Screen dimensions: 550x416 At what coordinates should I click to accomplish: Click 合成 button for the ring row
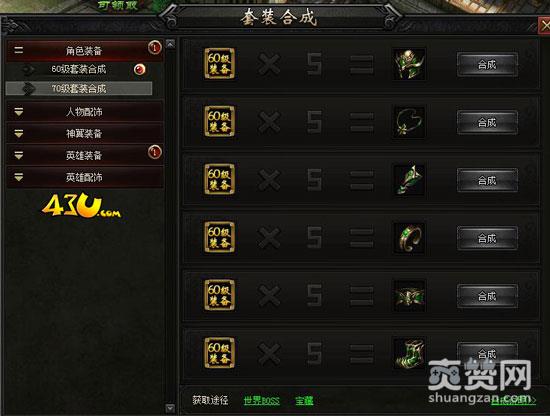click(x=487, y=239)
